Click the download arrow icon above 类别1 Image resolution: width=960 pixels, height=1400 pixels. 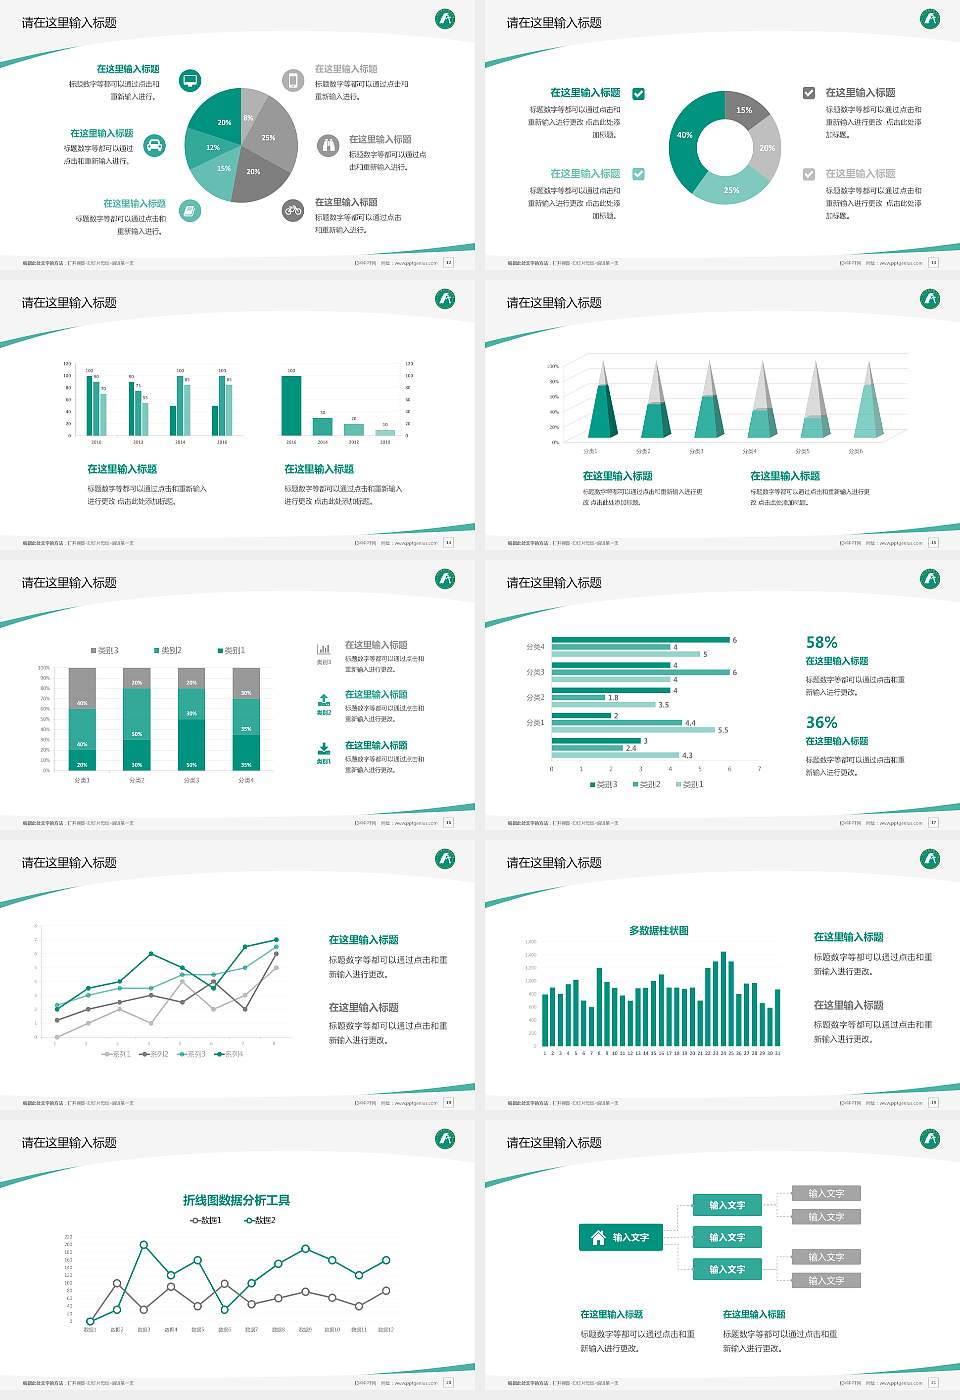(324, 749)
